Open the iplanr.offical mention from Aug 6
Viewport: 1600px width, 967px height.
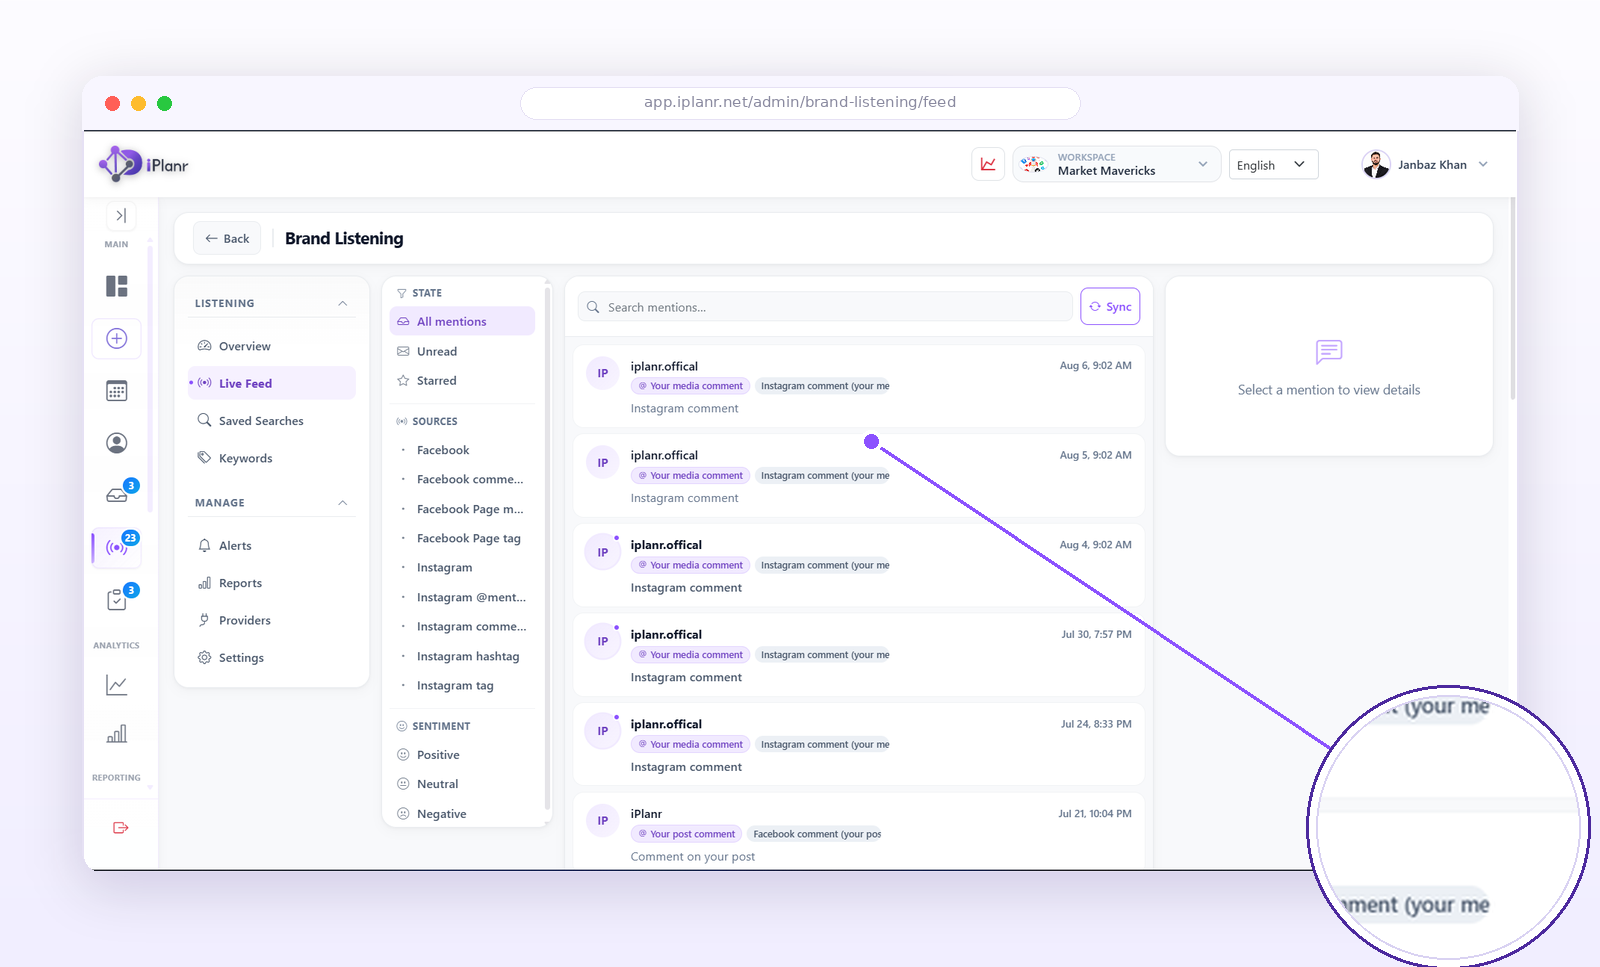pos(858,387)
